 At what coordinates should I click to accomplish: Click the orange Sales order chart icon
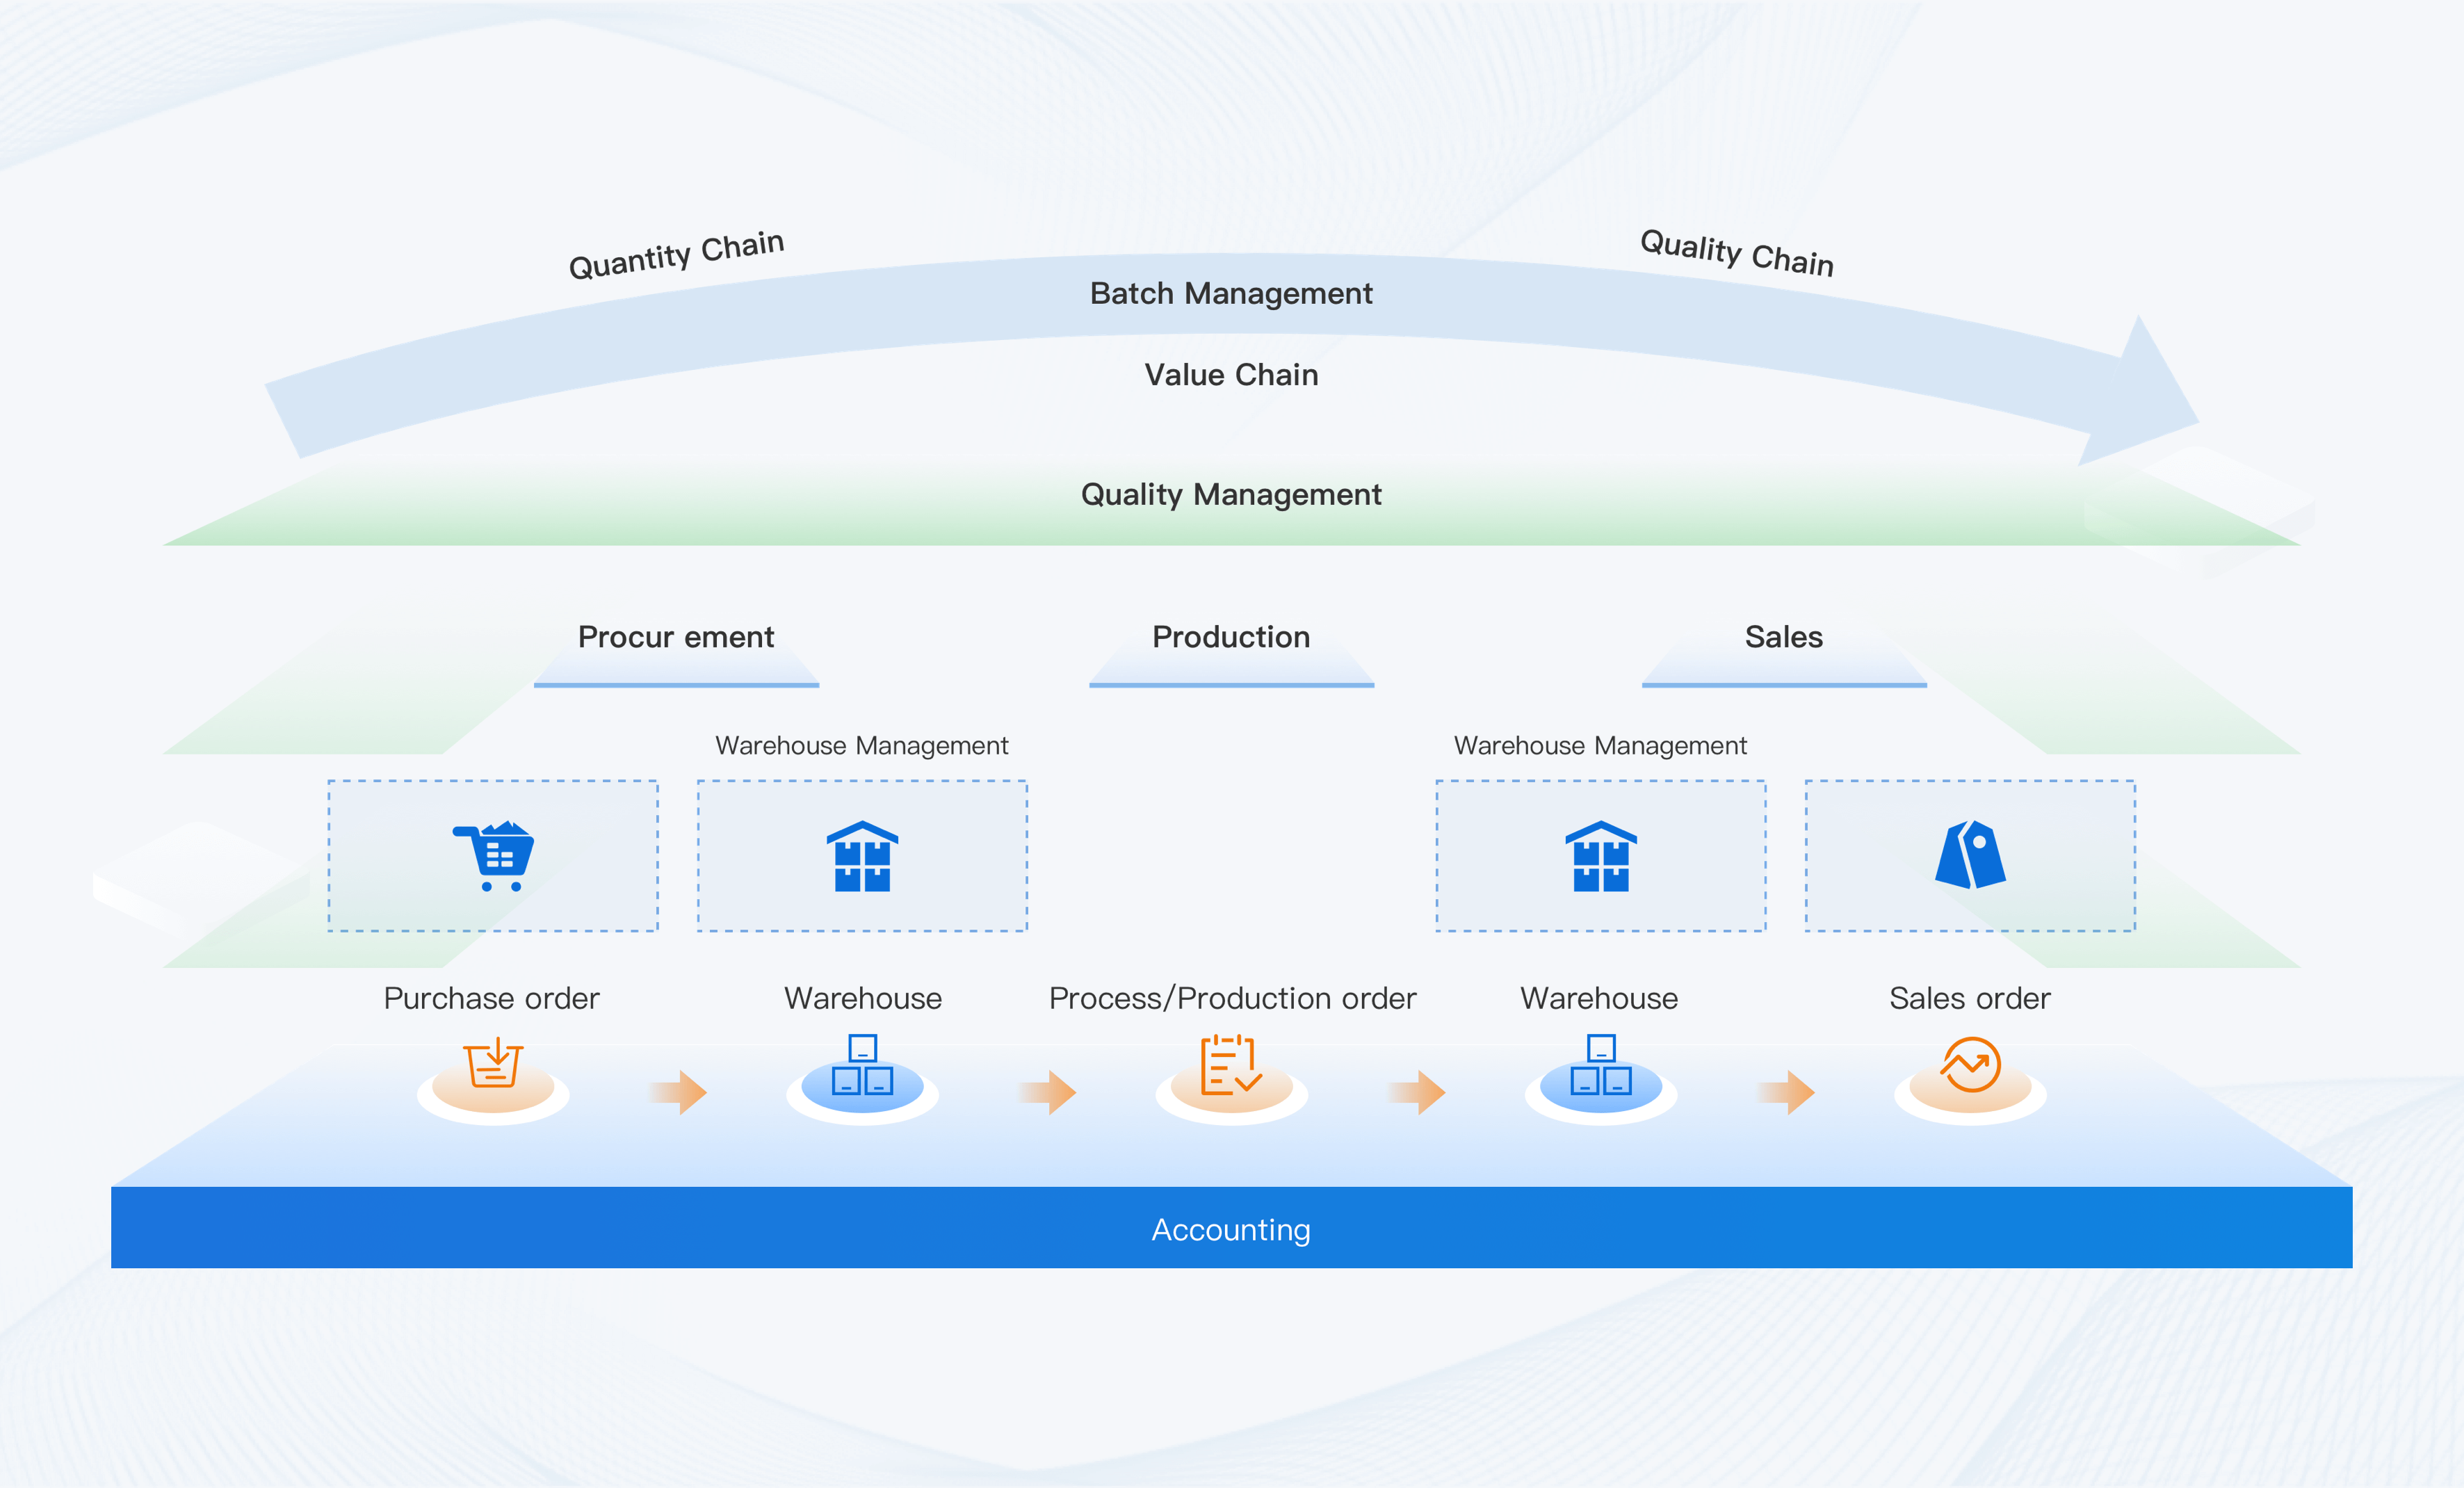click(1970, 1065)
